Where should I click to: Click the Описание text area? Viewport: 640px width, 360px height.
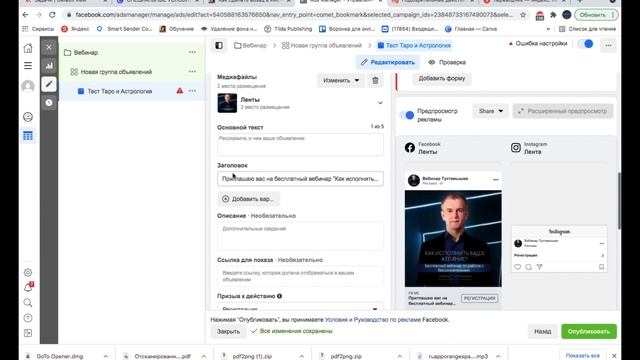(x=300, y=236)
